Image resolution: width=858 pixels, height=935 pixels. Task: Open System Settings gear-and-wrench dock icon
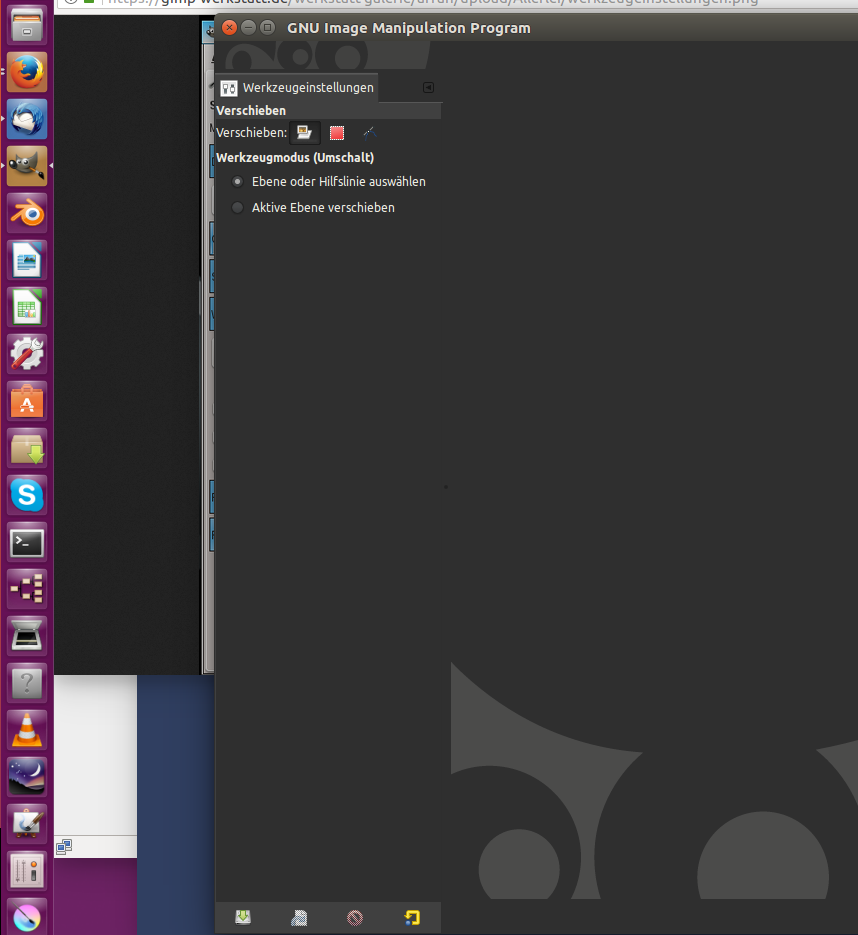coord(27,354)
